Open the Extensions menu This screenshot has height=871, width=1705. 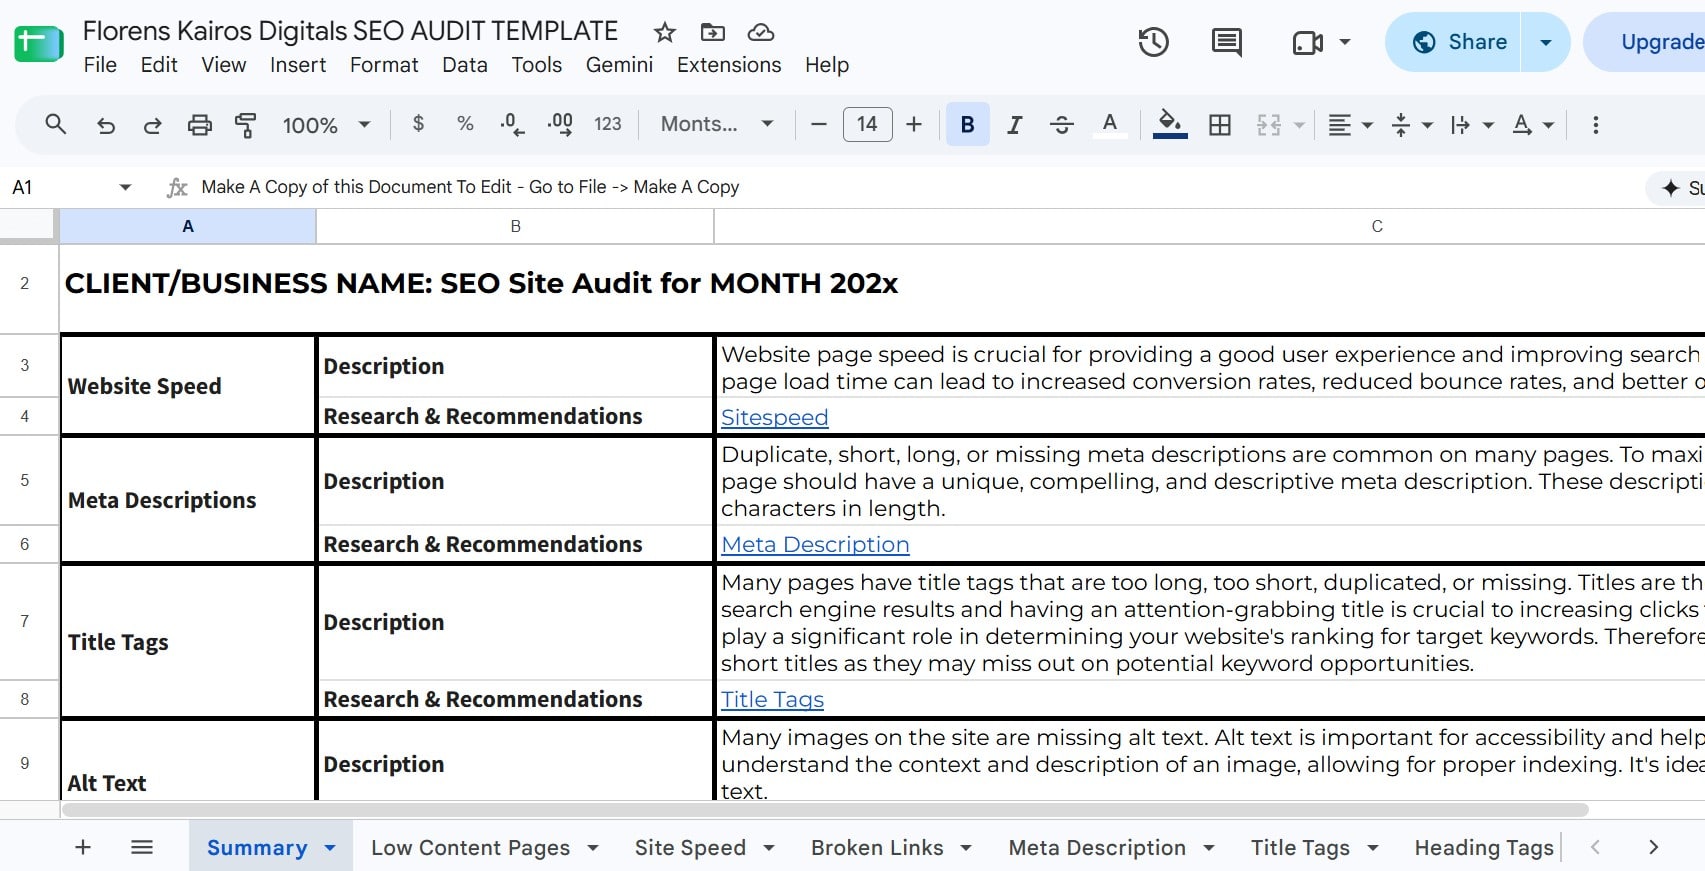pos(729,65)
